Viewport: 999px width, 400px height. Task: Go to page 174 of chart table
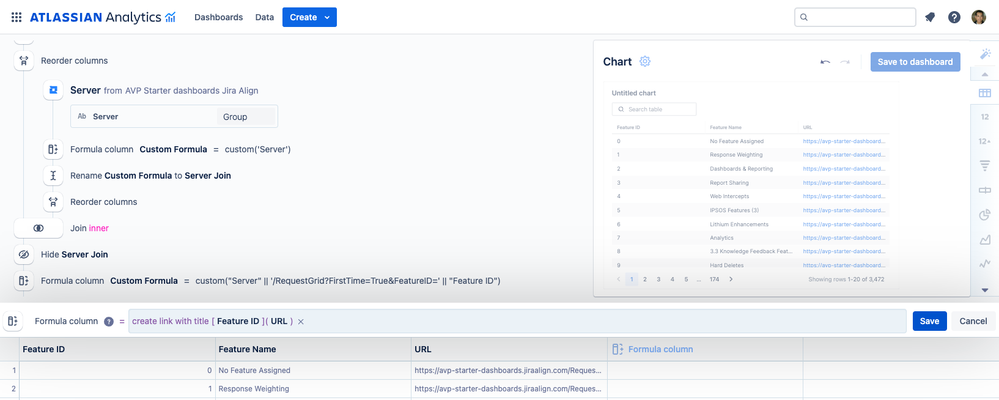[715, 279]
